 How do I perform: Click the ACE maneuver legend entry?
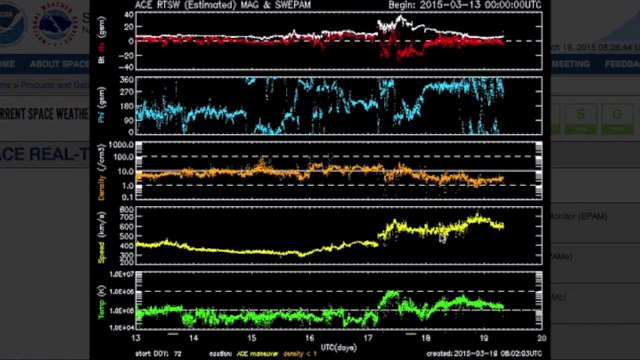coord(257,354)
